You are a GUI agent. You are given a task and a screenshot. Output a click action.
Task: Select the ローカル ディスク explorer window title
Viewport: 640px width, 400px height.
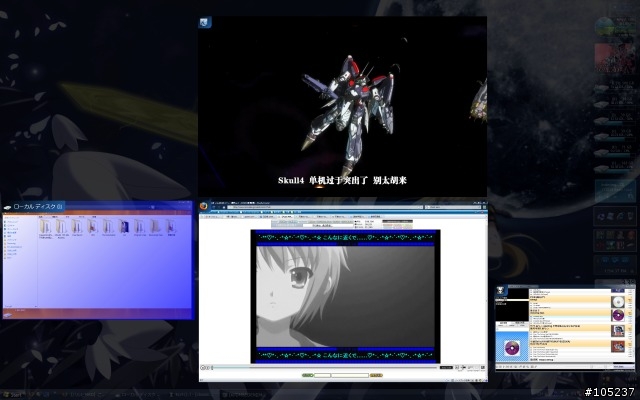(38, 207)
